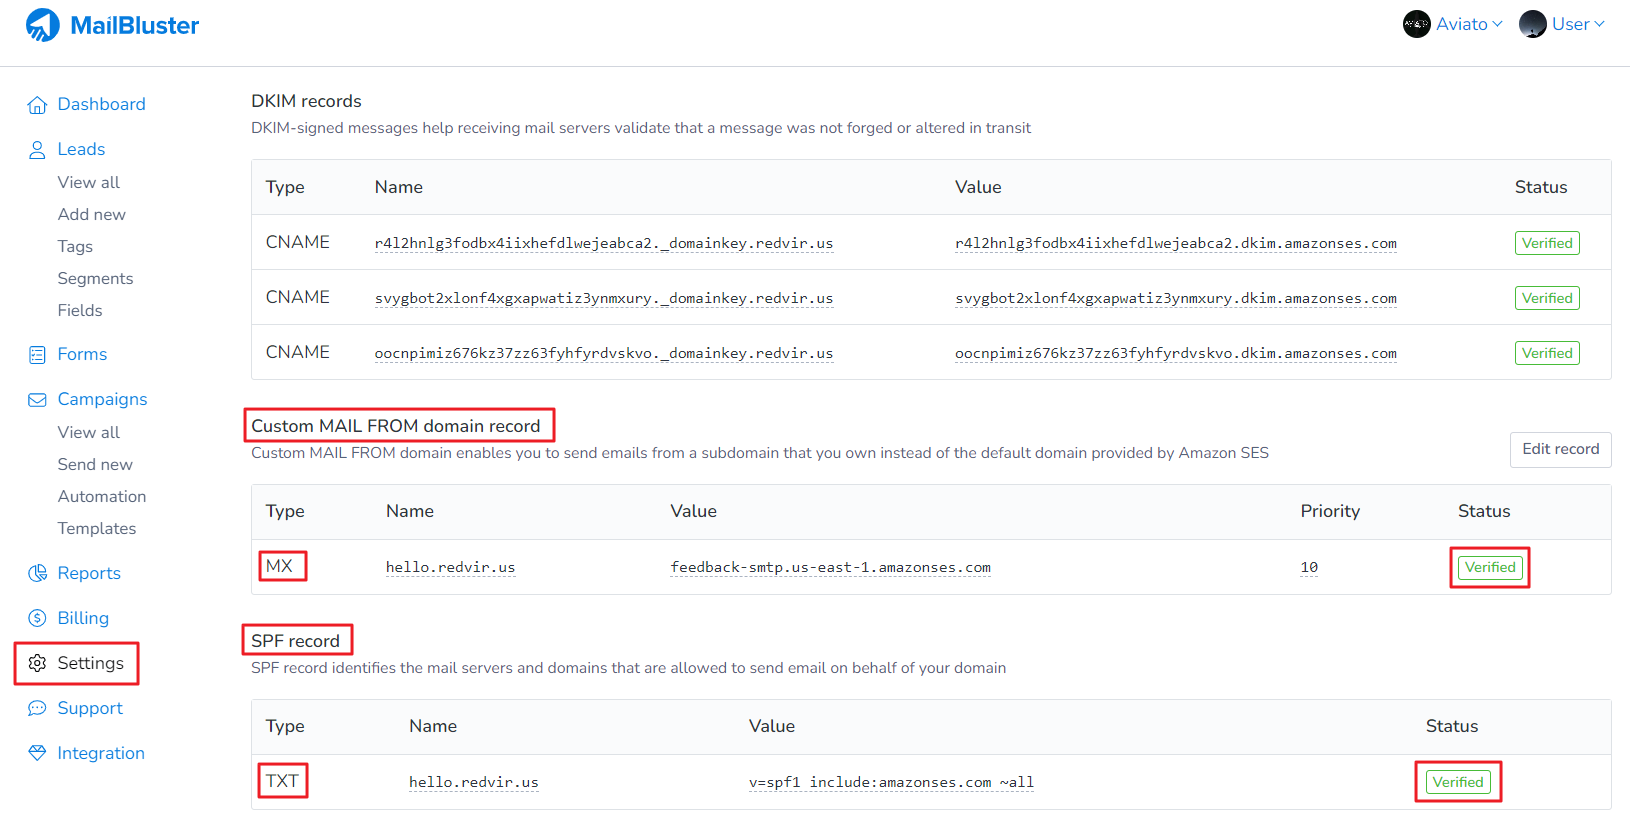Click the Leads person icon
Viewport: 1630px width, 838px height.
point(37,150)
